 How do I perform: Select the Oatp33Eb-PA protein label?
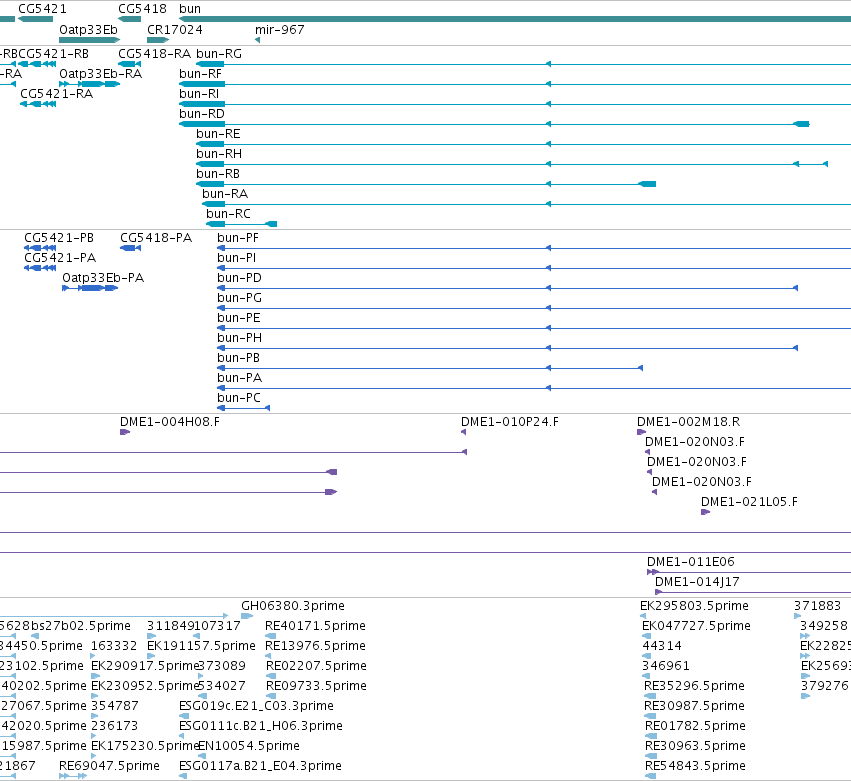[103, 278]
